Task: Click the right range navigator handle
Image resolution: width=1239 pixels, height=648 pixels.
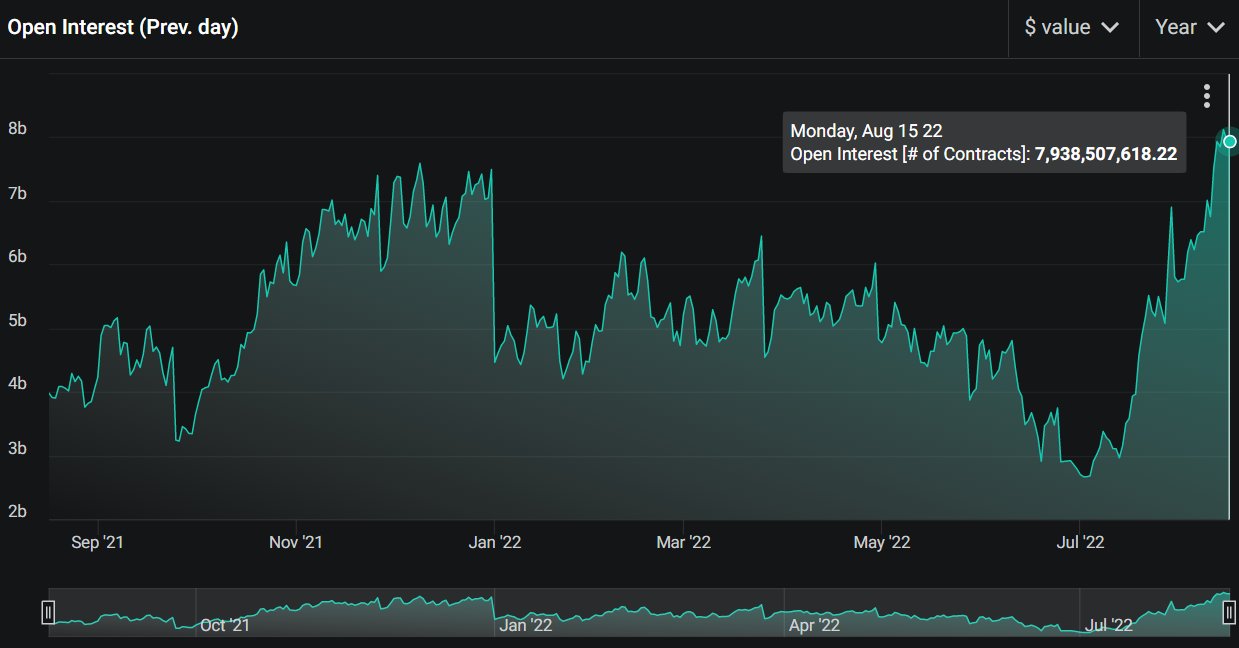Action: click(1229, 612)
